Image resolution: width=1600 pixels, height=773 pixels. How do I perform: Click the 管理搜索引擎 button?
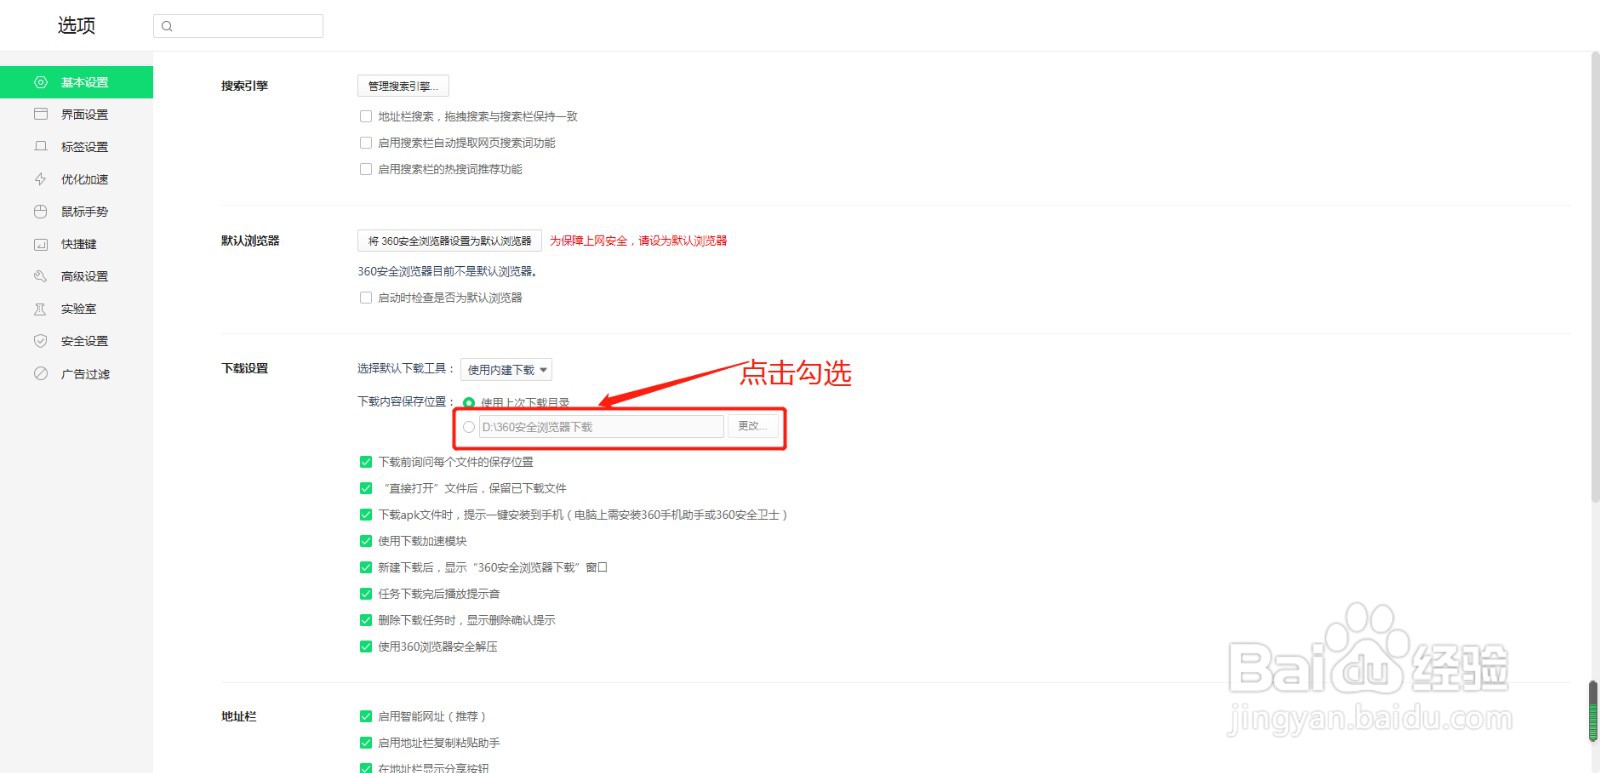(403, 86)
